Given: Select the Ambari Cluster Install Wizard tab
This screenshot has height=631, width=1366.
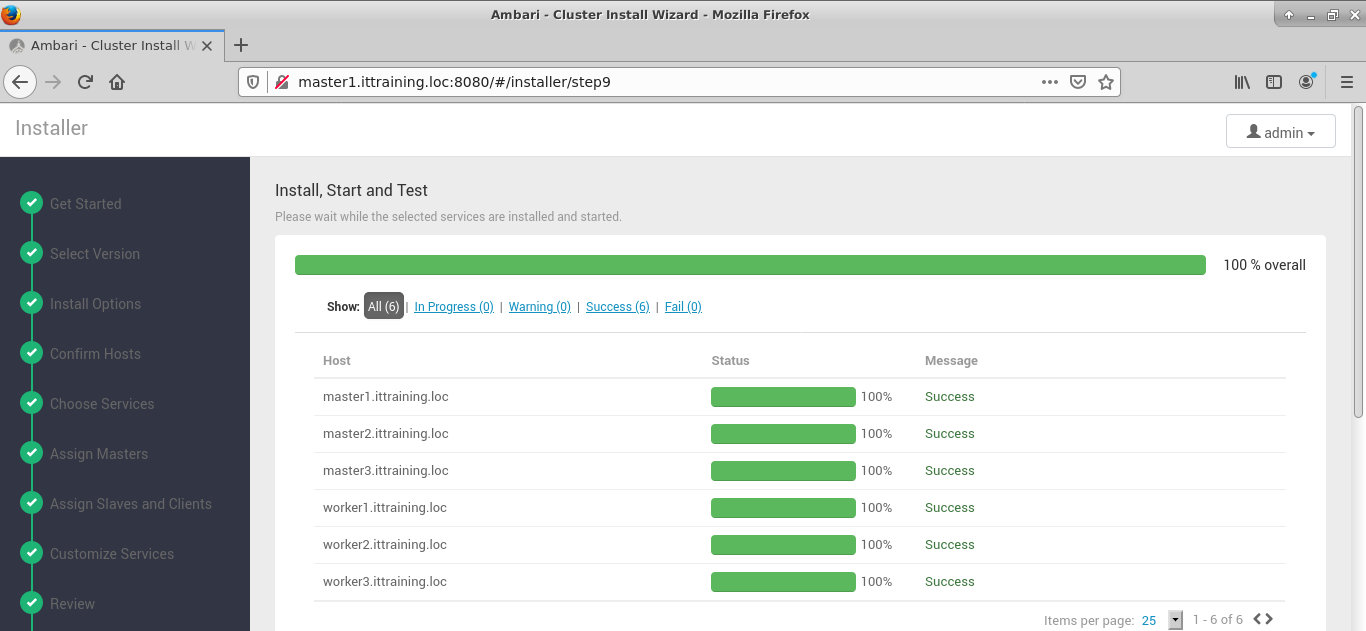Looking at the screenshot, I should click(105, 46).
